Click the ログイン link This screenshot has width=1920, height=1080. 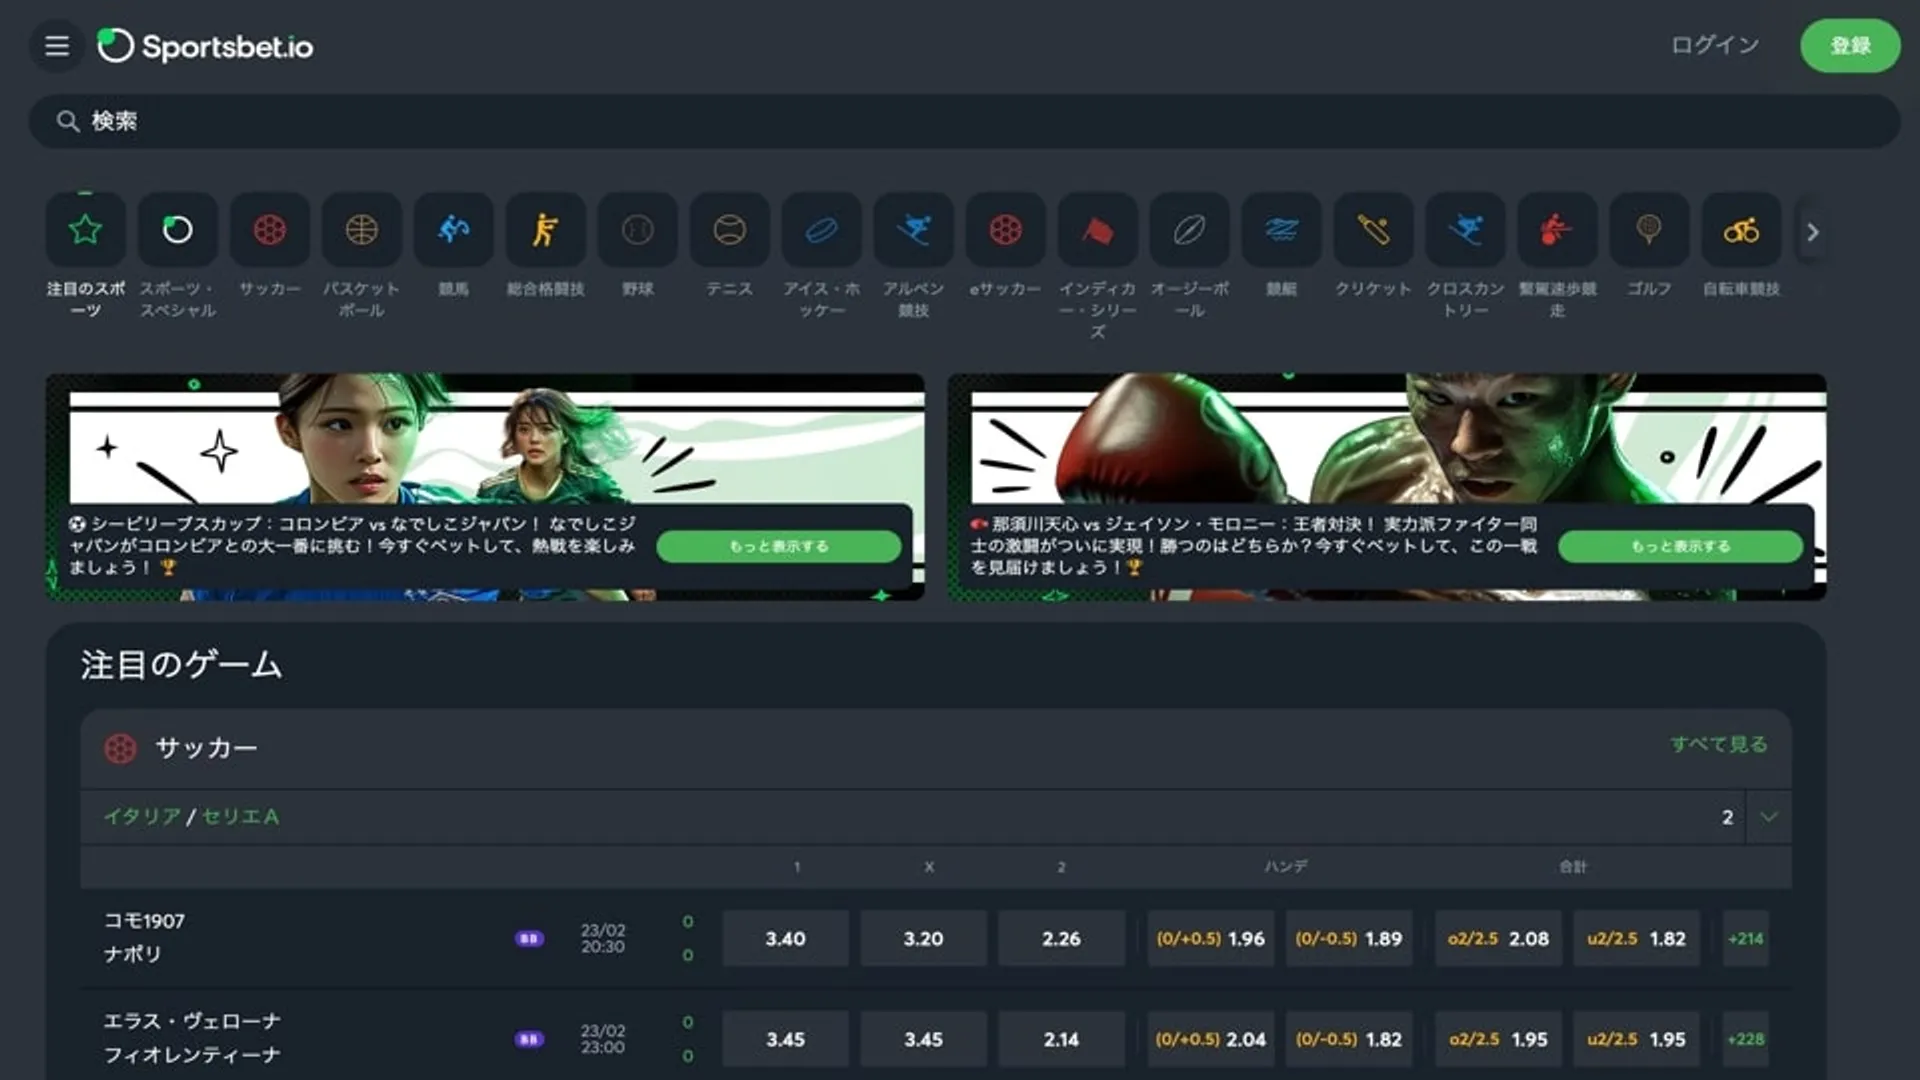point(1715,46)
